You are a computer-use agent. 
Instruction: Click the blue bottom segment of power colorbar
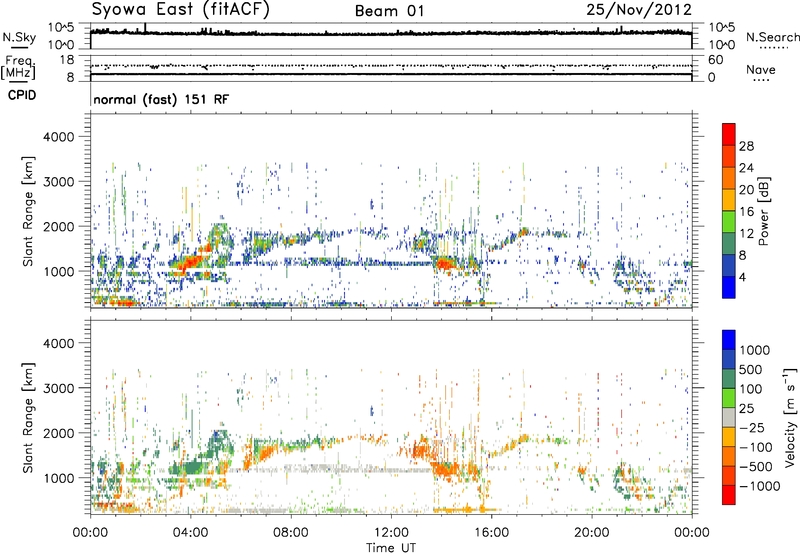(x=729, y=287)
